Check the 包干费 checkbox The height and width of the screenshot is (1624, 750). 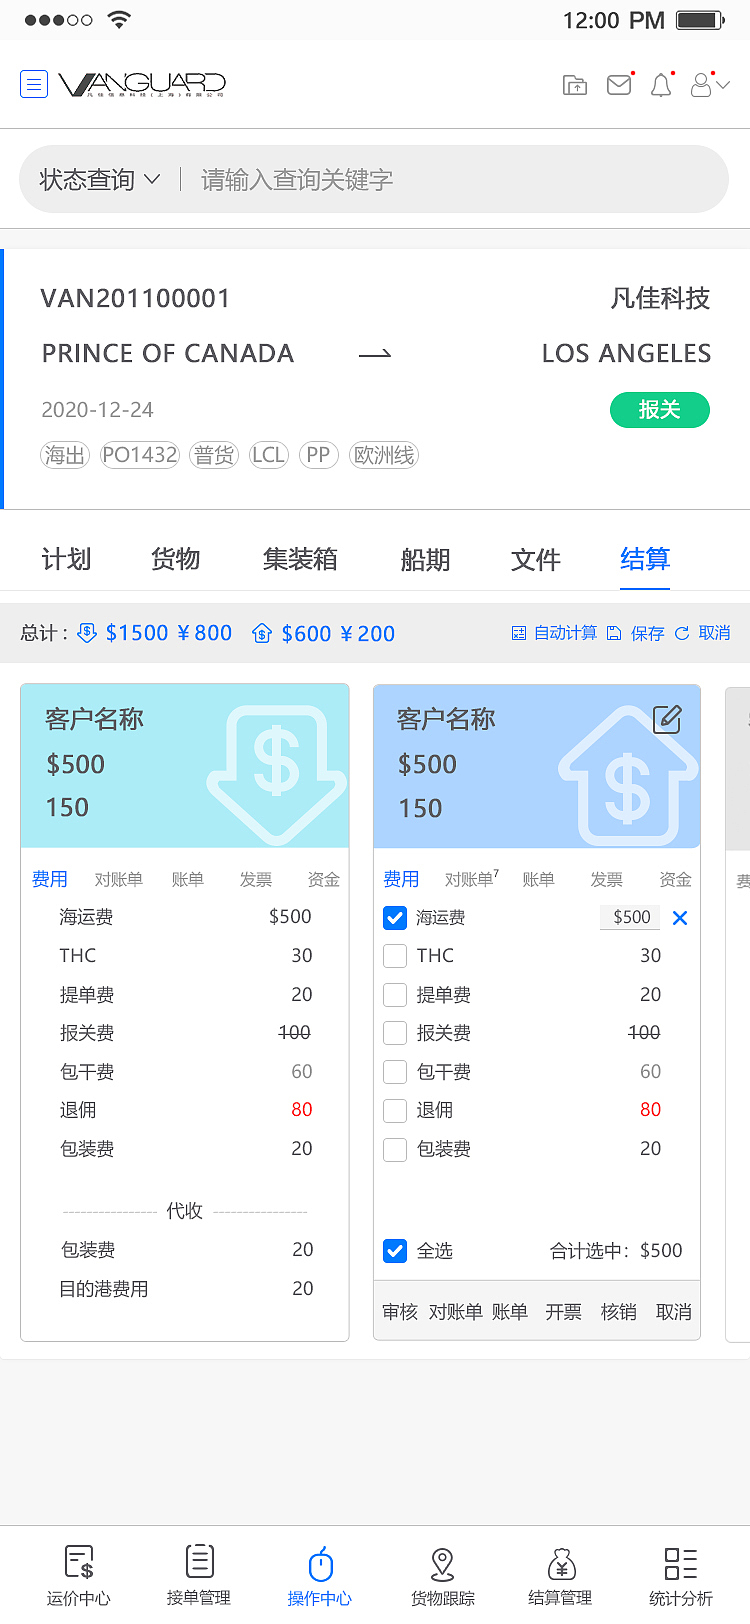tap(395, 1072)
